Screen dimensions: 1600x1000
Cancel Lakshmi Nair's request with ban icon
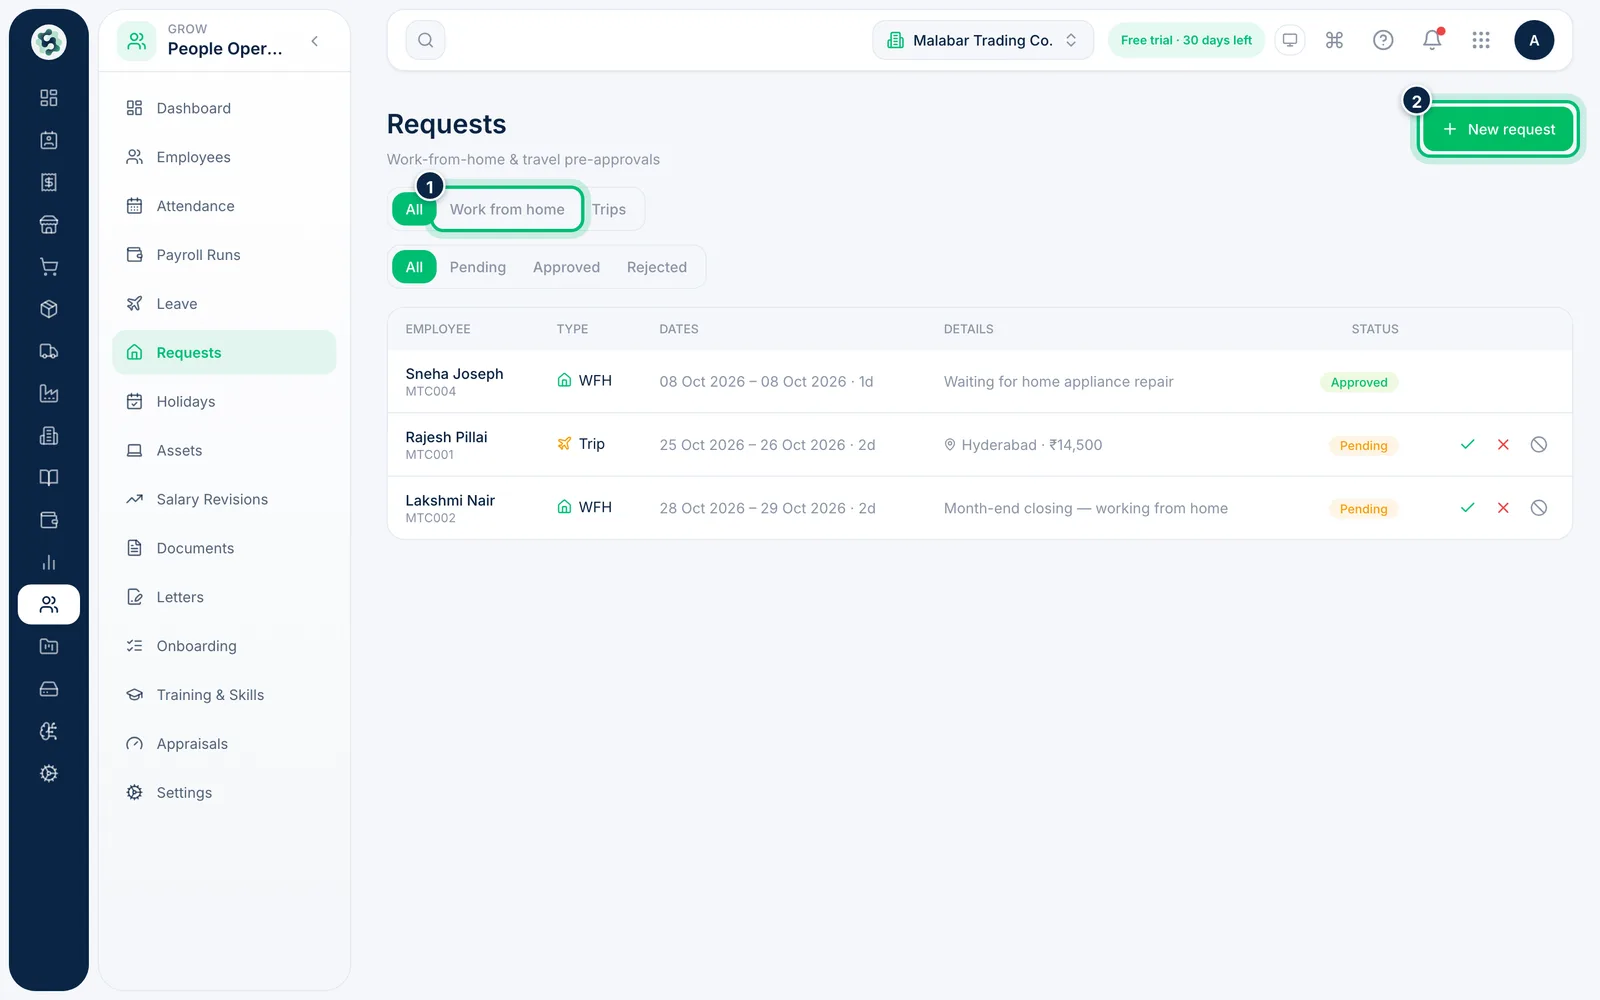click(x=1539, y=508)
